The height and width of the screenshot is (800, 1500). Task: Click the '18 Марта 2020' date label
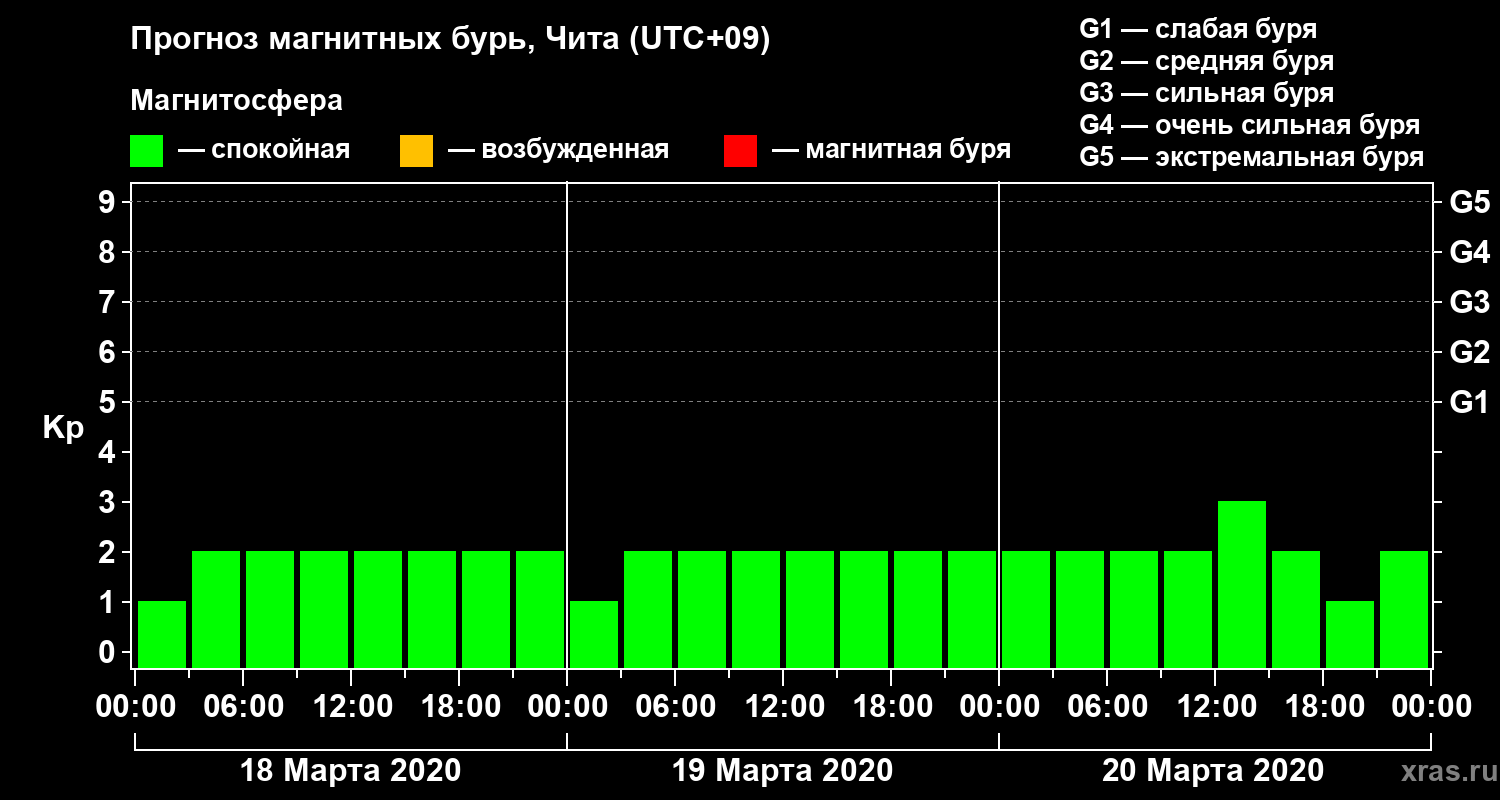[x=350, y=771]
